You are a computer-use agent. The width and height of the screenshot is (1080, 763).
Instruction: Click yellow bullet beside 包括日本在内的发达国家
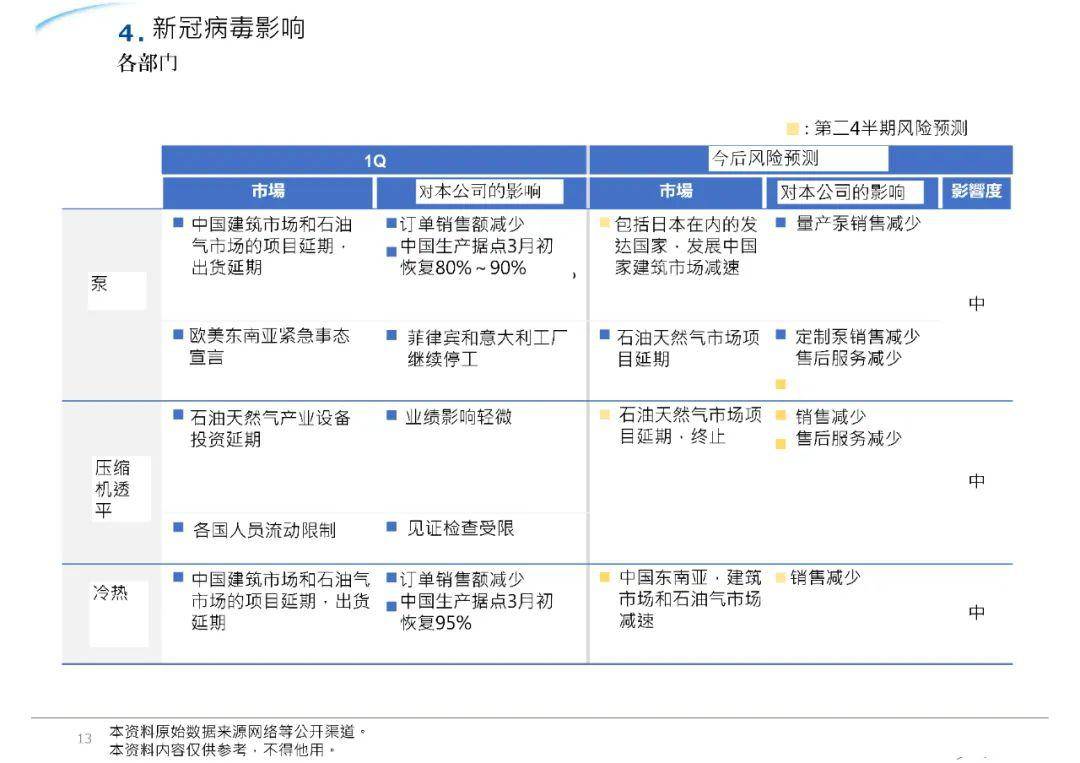coord(605,222)
